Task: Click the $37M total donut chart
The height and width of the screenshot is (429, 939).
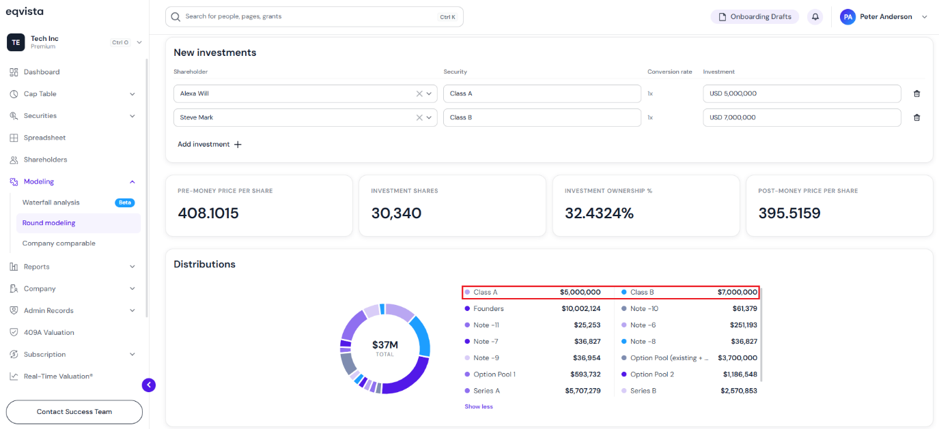Action: (x=385, y=348)
